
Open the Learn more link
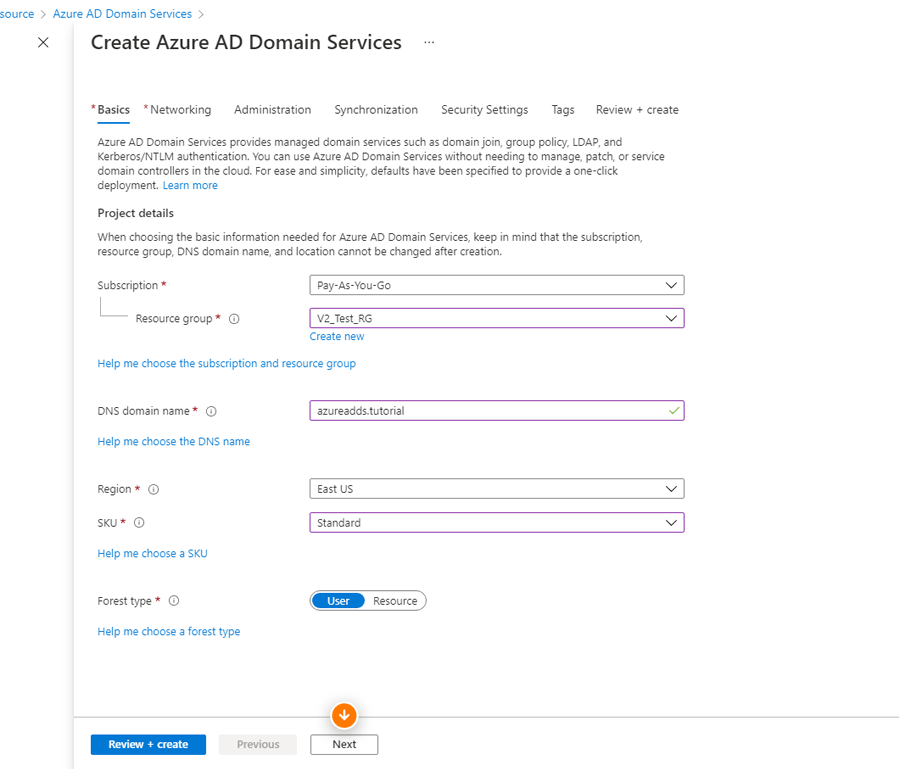(190, 185)
